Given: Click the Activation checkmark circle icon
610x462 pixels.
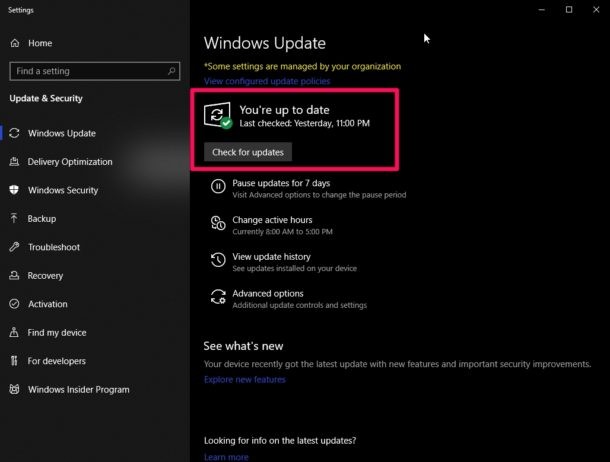Looking at the screenshot, I should 14,304.
